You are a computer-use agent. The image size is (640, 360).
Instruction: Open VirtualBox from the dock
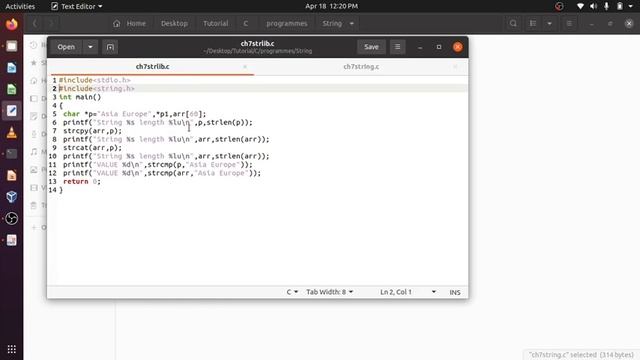point(11,197)
